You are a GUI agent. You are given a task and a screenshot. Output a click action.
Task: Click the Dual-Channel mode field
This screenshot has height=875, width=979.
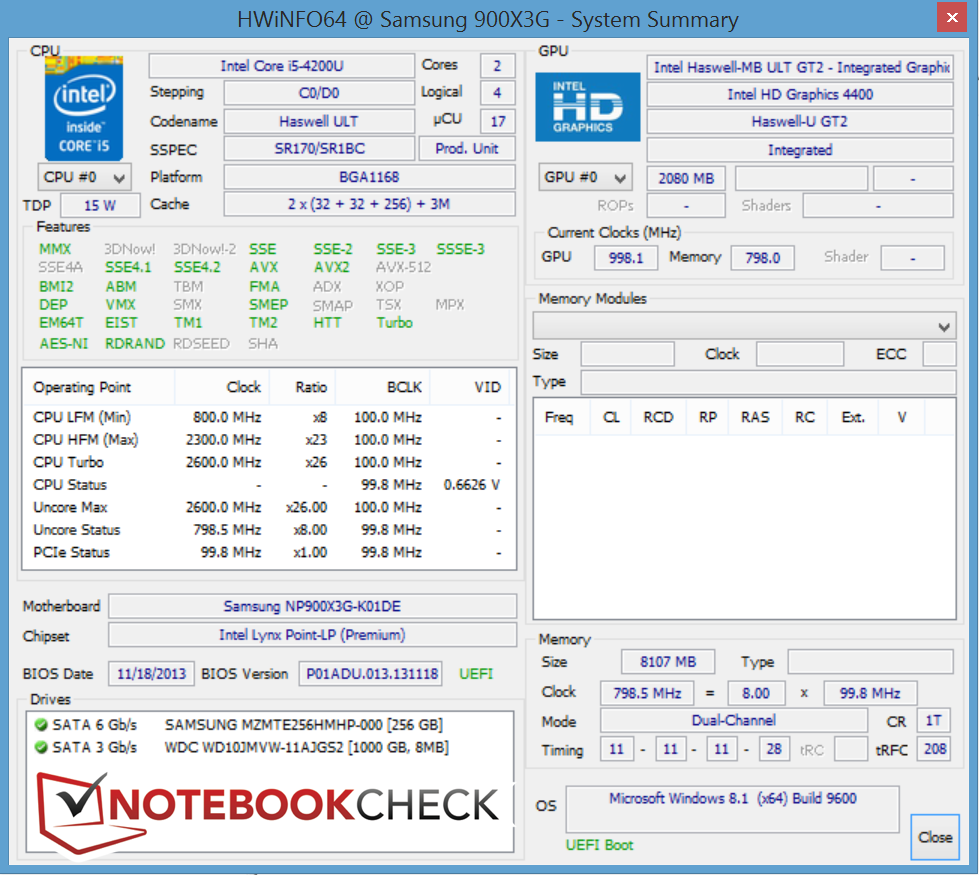click(x=734, y=721)
